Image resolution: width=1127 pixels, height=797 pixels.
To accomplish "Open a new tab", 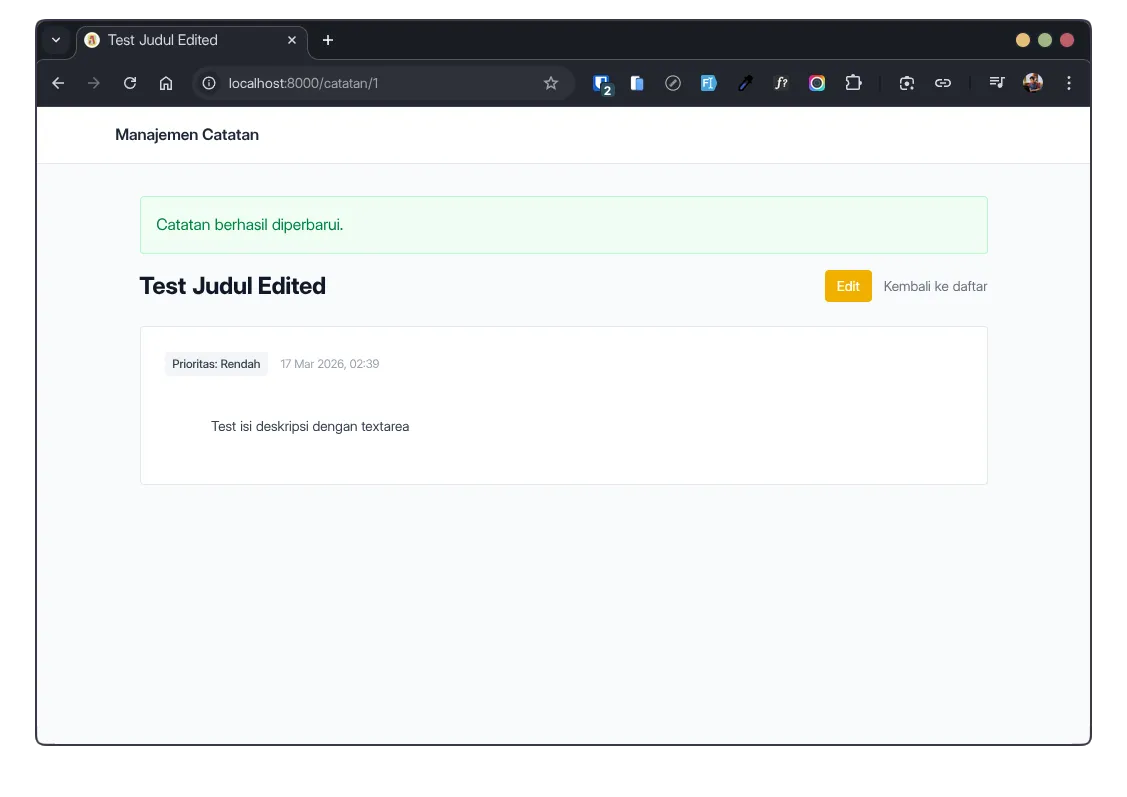I will (x=328, y=40).
